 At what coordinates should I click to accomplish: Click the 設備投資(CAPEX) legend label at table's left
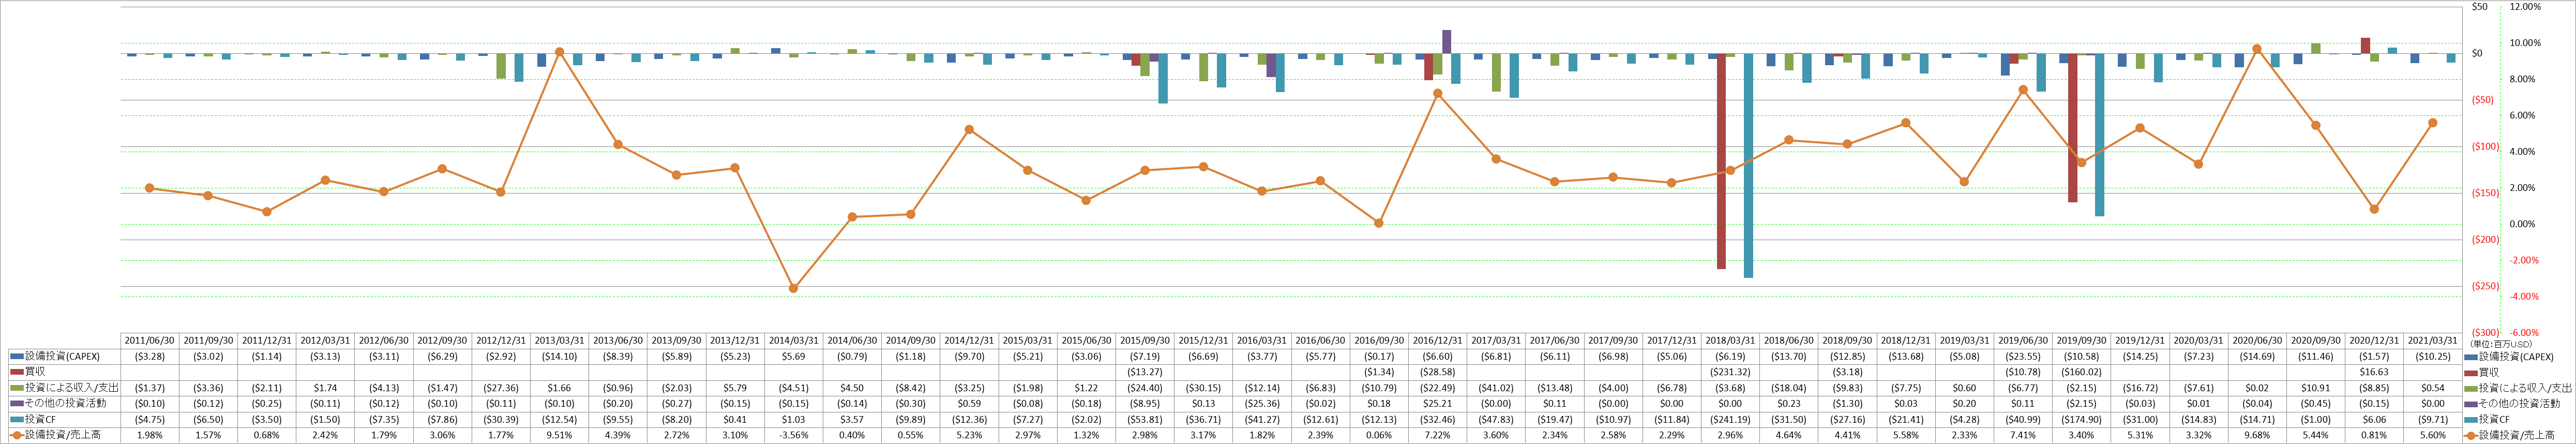coord(62,356)
